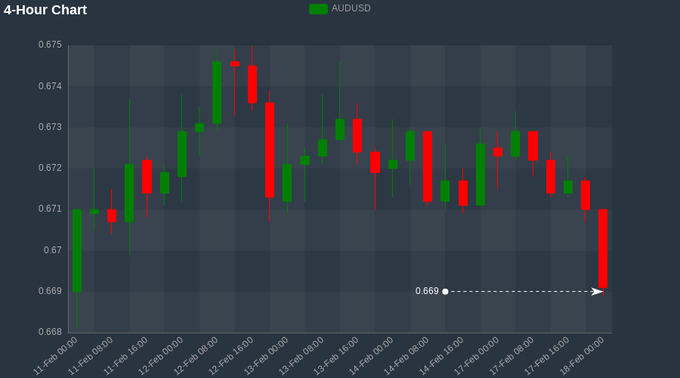Click the 0.668 y-axis label
This screenshot has height=378, width=680.
pos(50,332)
